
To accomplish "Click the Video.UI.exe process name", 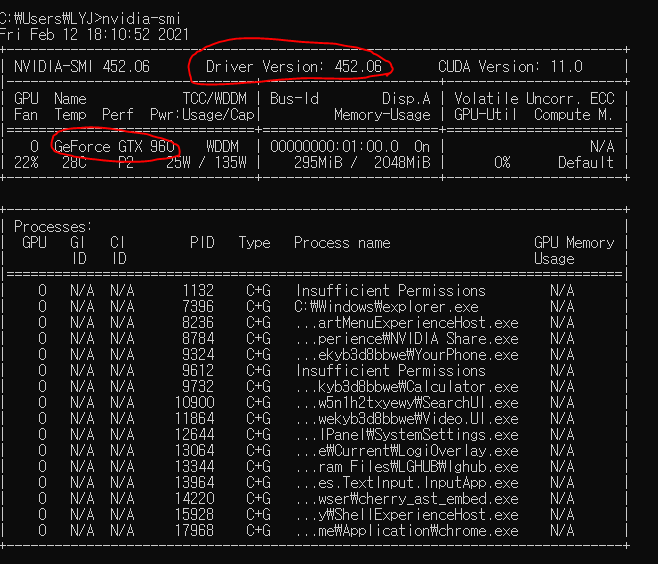I will click(406, 419).
